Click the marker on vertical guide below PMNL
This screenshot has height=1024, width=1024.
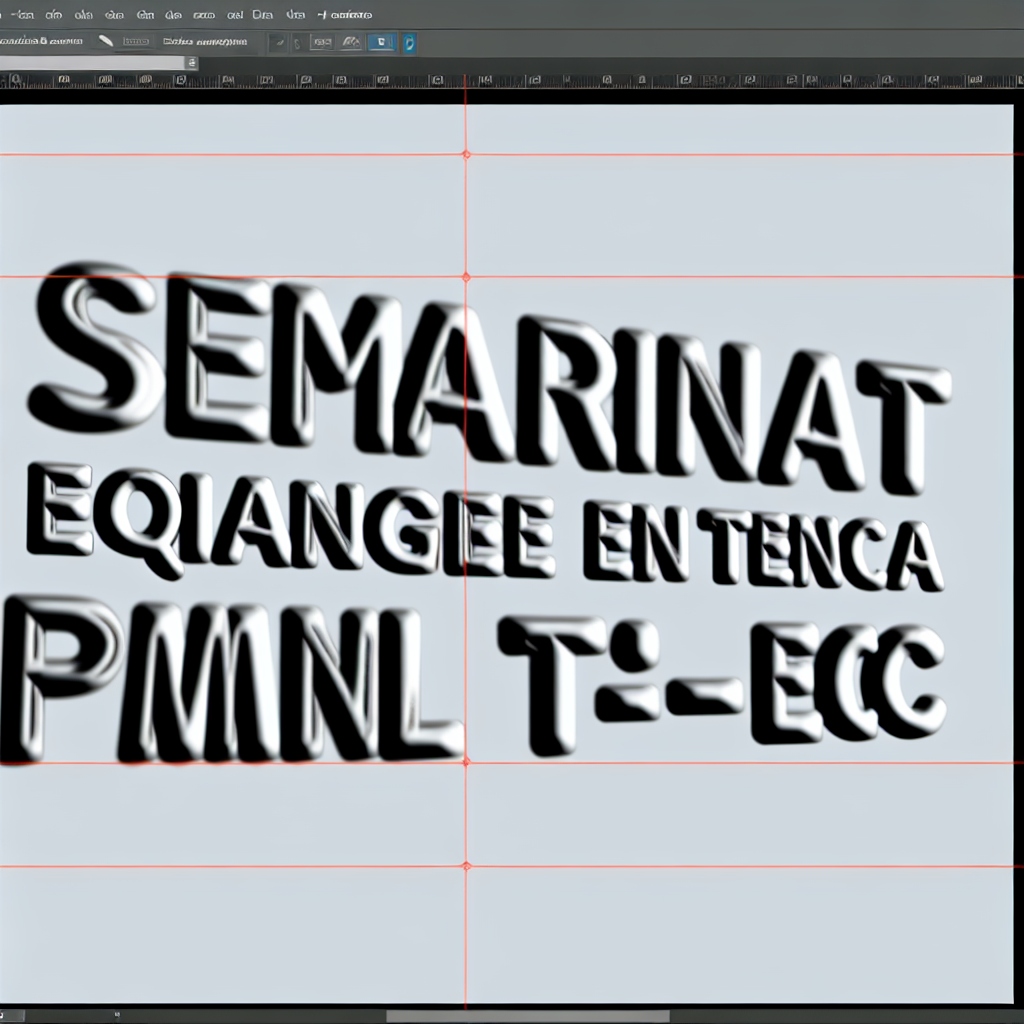pyautogui.click(x=466, y=762)
